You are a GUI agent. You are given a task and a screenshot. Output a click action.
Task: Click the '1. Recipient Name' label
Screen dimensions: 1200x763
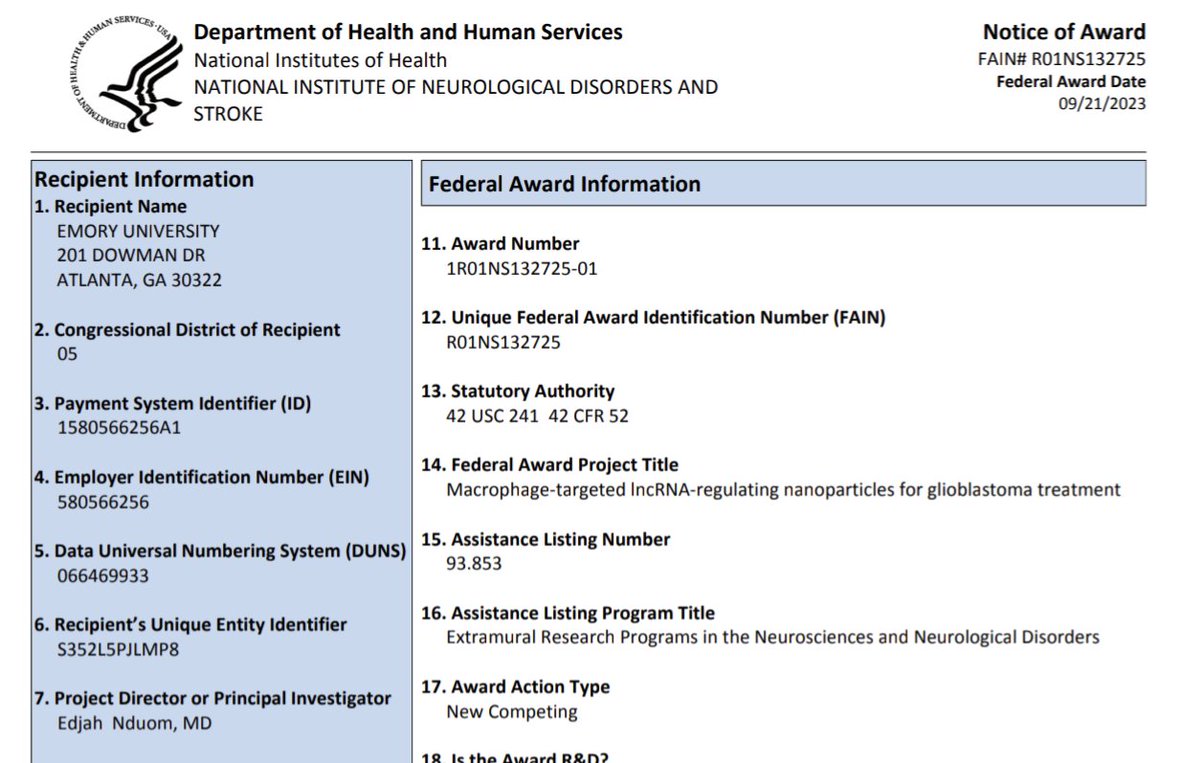pos(110,207)
